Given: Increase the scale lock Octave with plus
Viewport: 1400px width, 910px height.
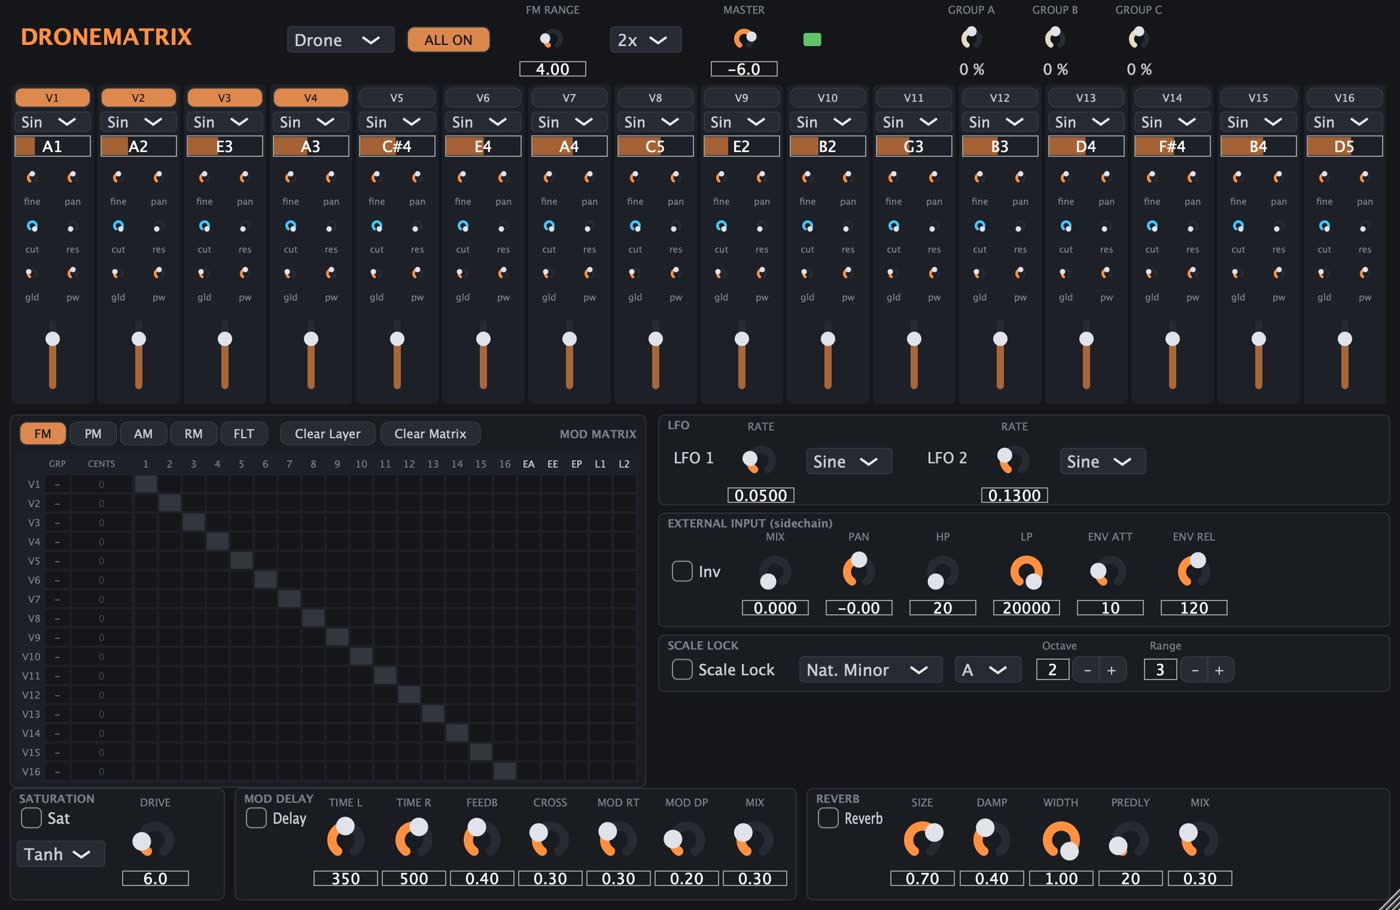Looking at the screenshot, I should point(1111,670).
